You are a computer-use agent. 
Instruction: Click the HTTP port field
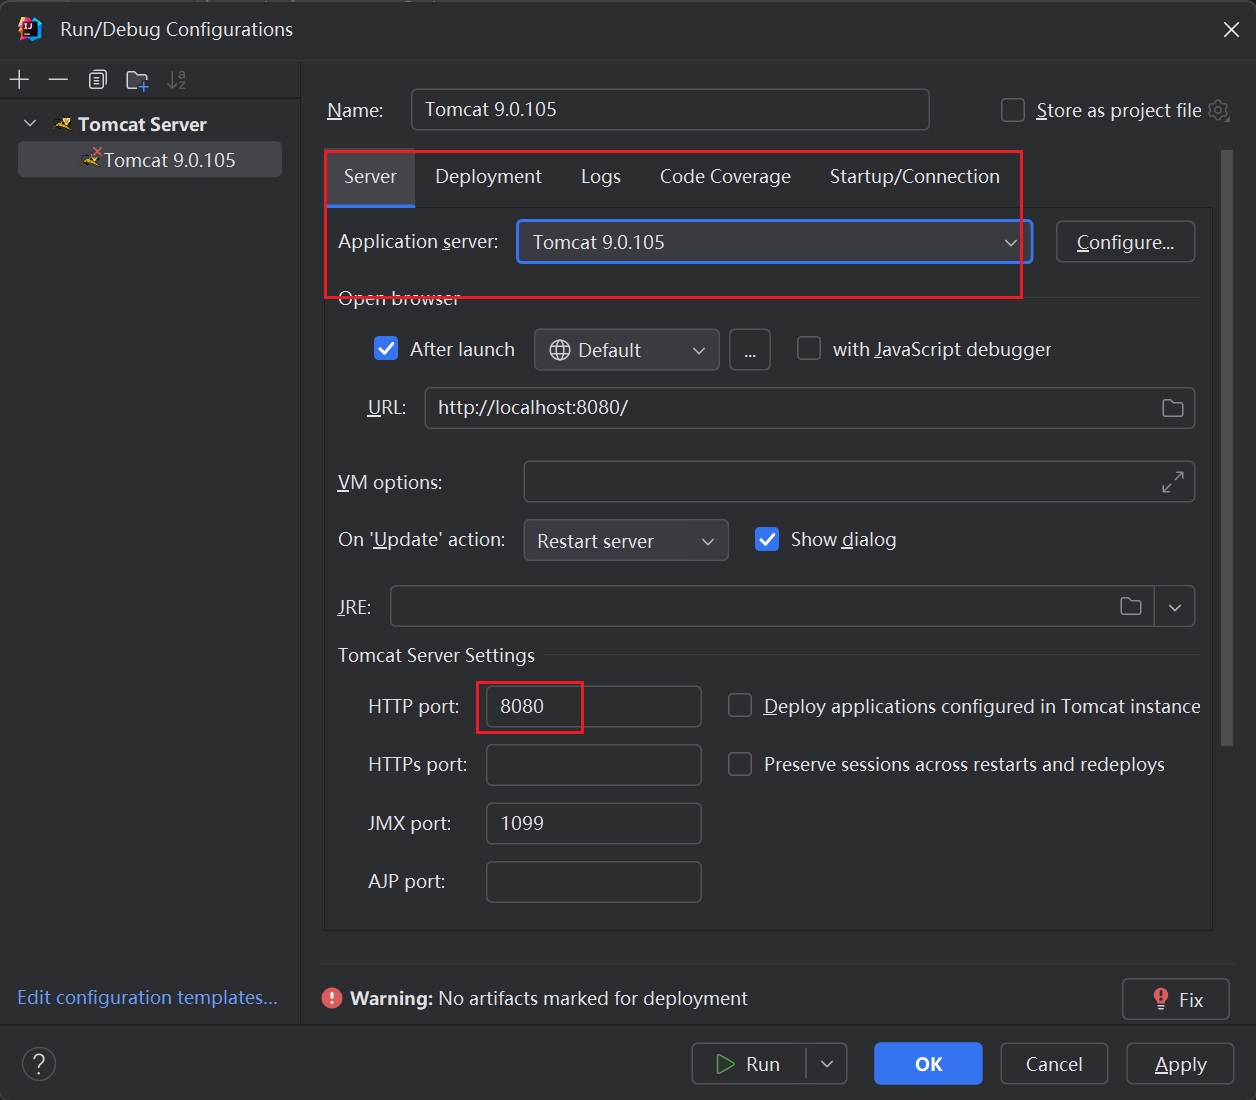[x=593, y=706]
